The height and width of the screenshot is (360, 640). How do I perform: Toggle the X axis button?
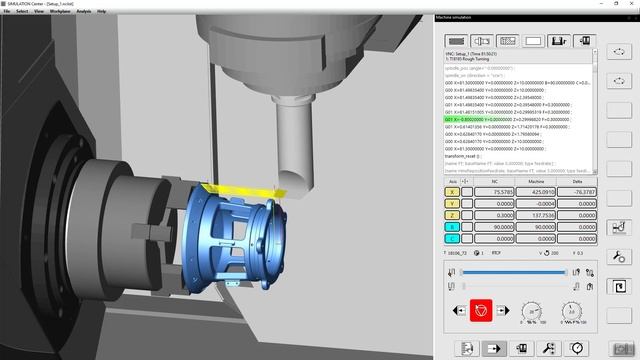[x=452, y=192]
